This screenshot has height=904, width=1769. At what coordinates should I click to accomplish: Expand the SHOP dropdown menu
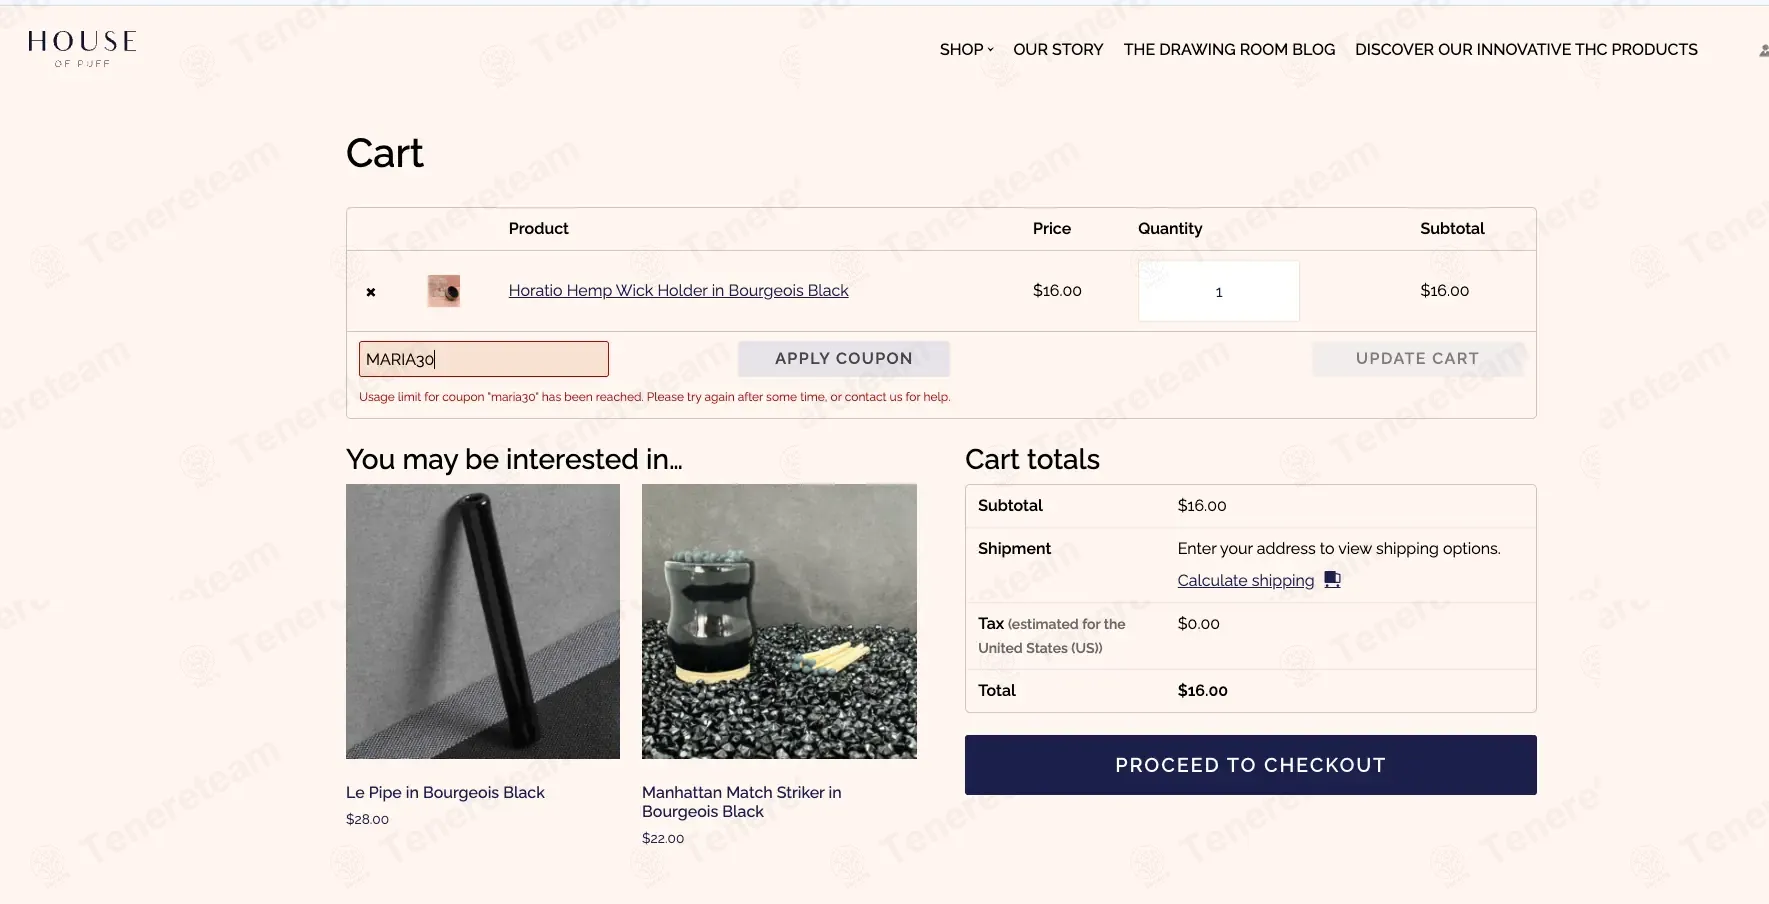966,49
